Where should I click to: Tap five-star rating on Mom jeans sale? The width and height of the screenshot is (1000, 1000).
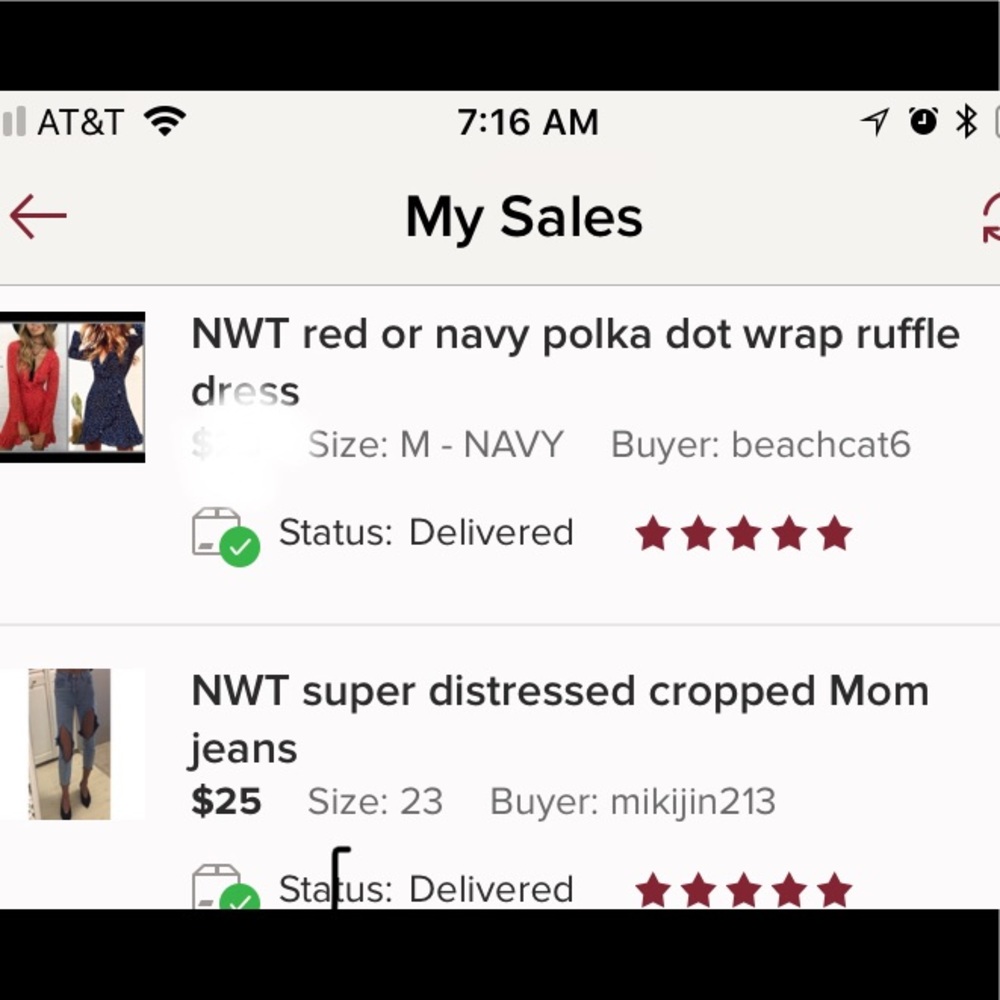click(x=744, y=890)
